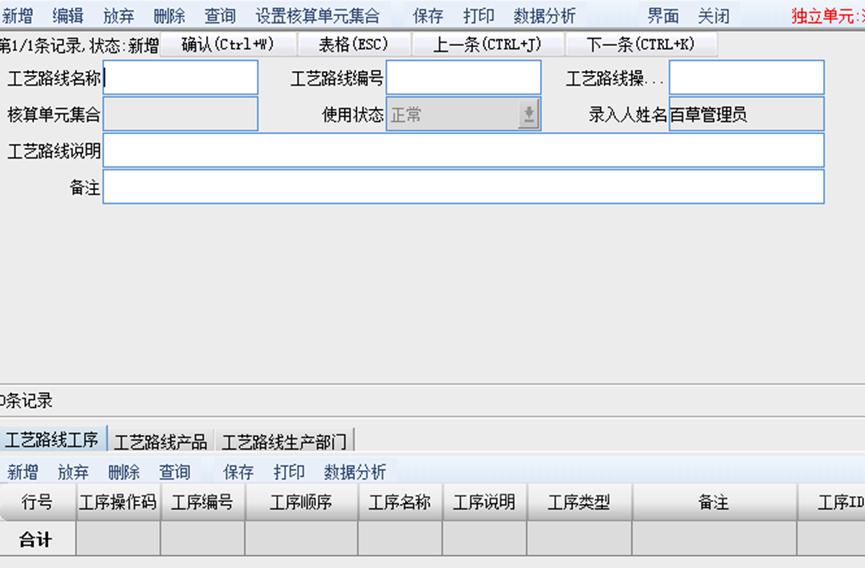This screenshot has width=865, height=568.
Task: Click the 确认(Ctrl+W) button
Action: click(228, 44)
